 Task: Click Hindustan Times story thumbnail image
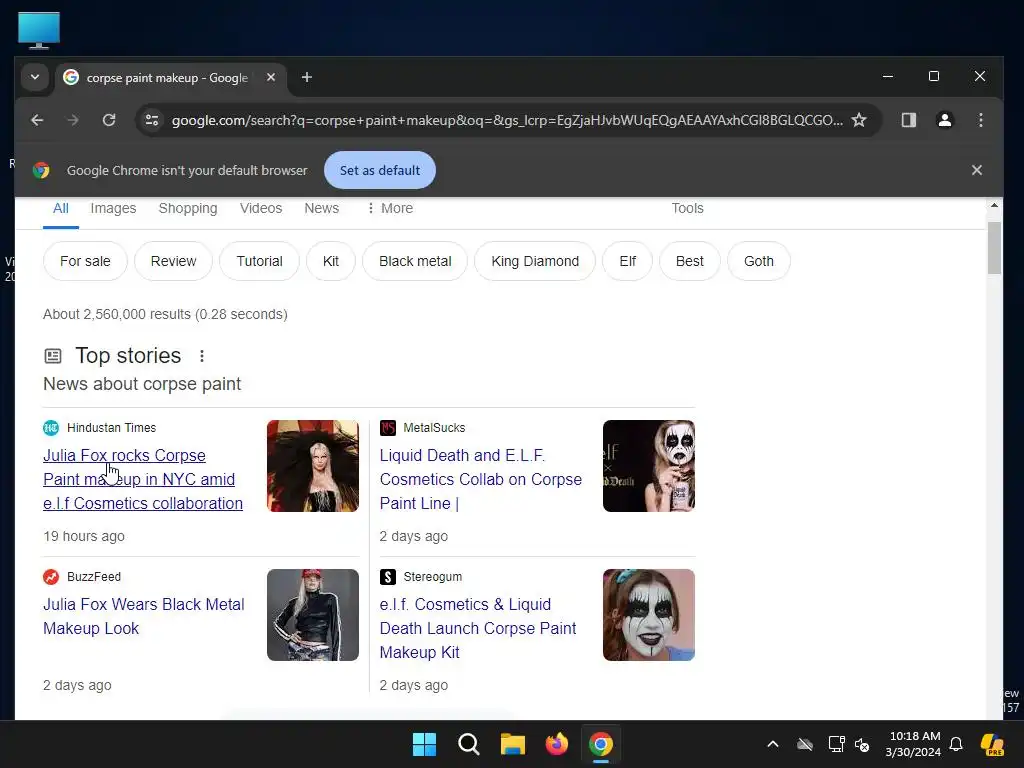tap(313, 466)
